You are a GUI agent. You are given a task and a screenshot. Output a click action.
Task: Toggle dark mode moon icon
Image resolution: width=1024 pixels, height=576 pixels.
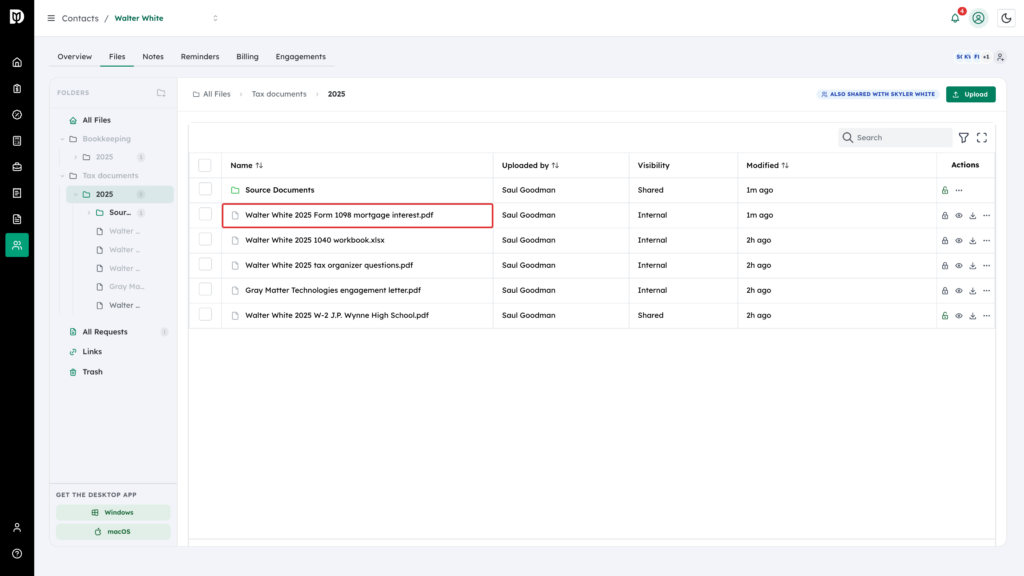[1006, 18]
